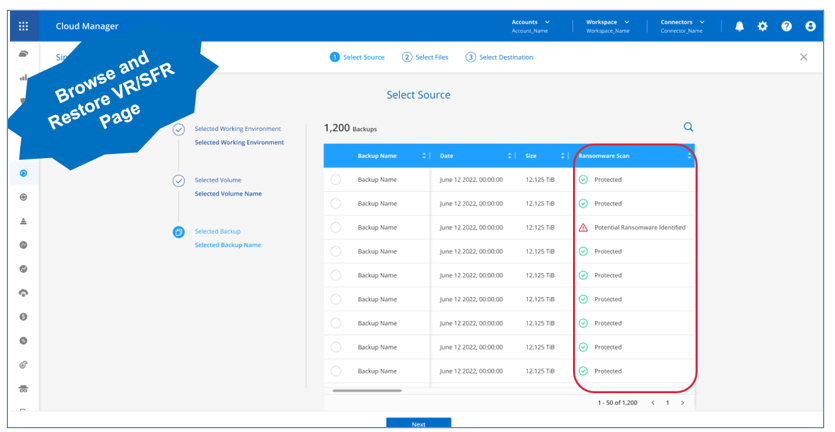Open the help question mark icon
The image size is (835, 432).
786,26
